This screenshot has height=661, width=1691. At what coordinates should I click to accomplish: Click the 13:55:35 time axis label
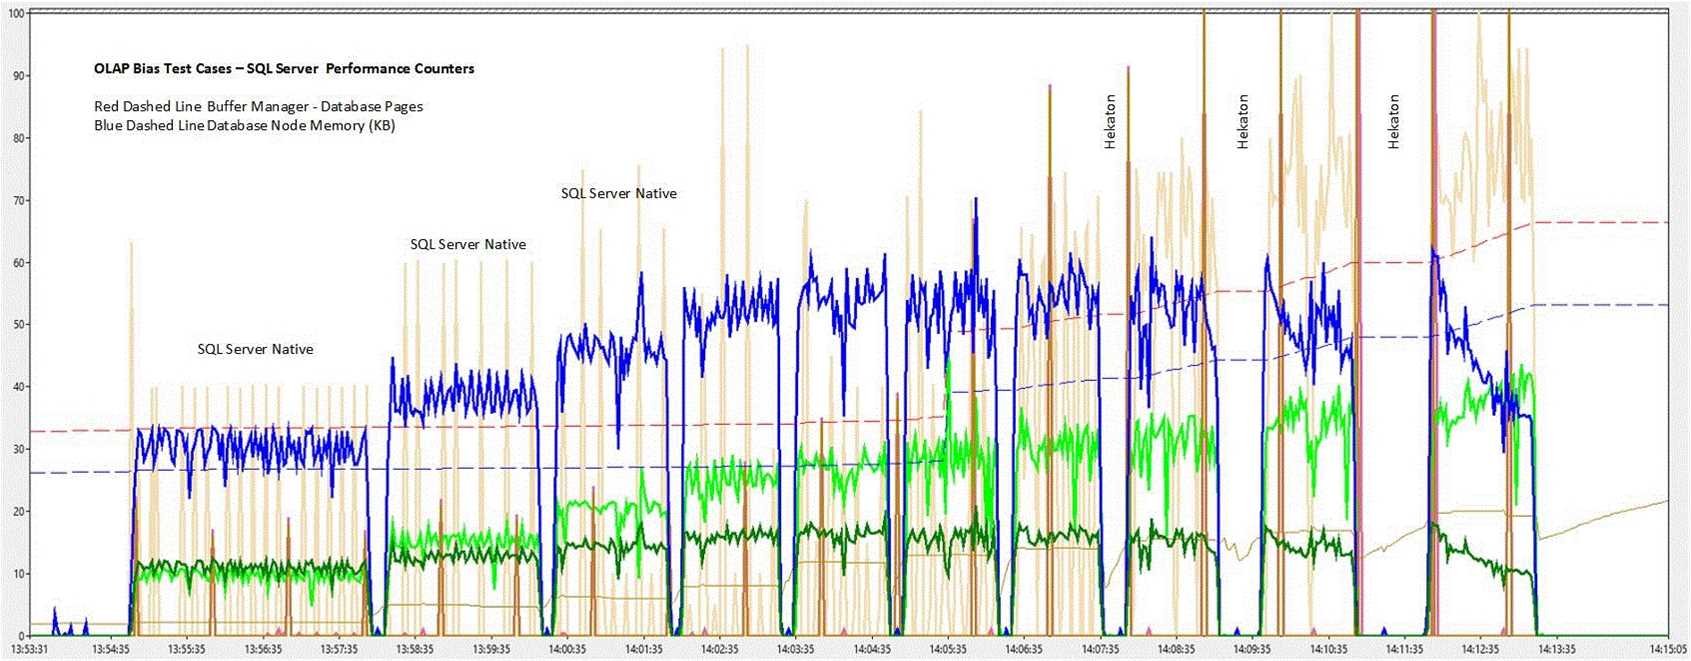pyautogui.click(x=187, y=649)
